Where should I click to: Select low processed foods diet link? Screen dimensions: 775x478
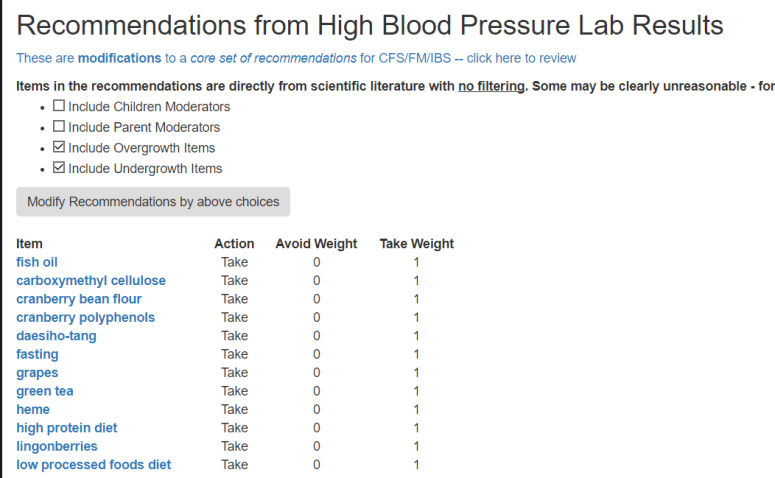click(94, 465)
